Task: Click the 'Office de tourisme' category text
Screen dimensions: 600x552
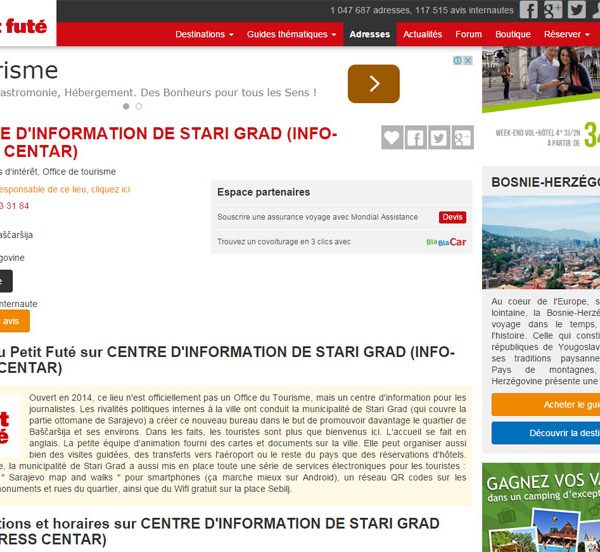Action: [x=79, y=172]
